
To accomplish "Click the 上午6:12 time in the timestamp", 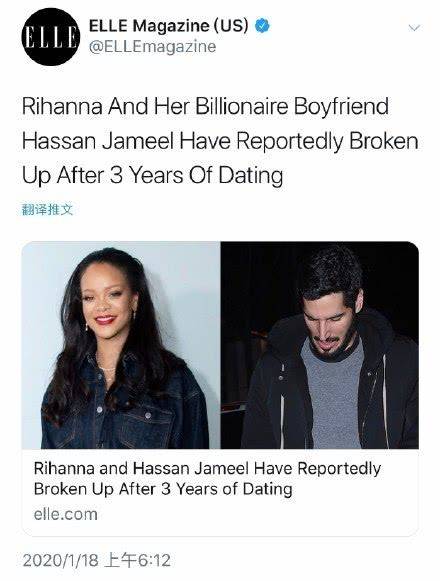I will click(x=138, y=560).
